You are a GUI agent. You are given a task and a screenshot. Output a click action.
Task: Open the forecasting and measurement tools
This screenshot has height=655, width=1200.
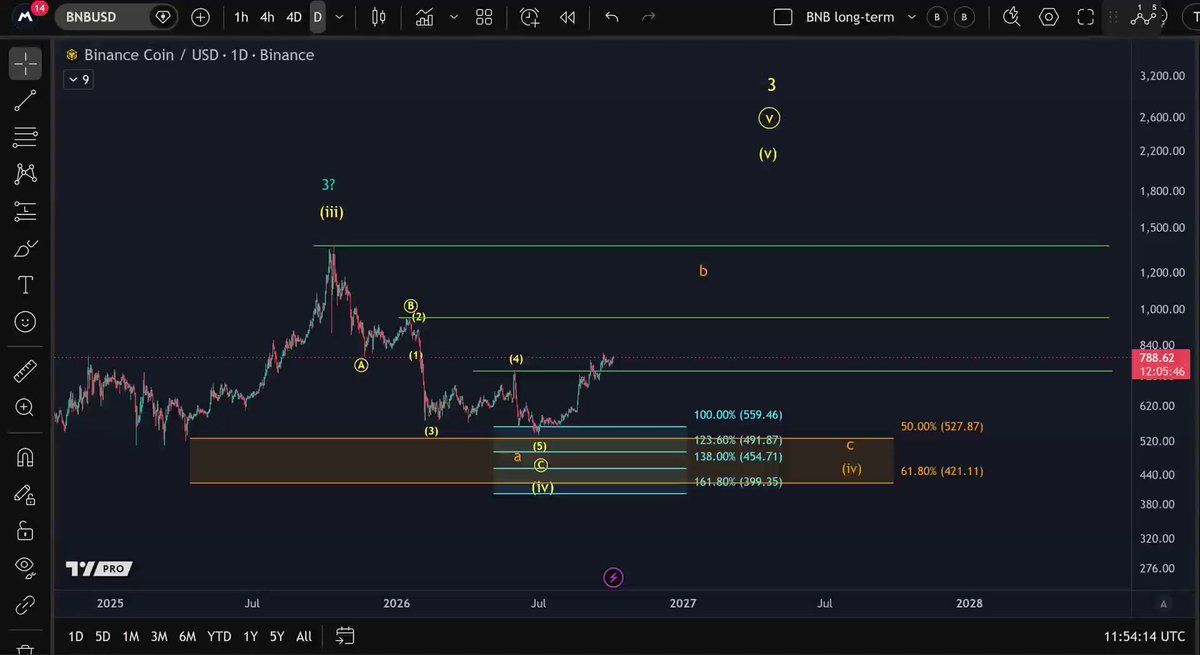point(25,211)
